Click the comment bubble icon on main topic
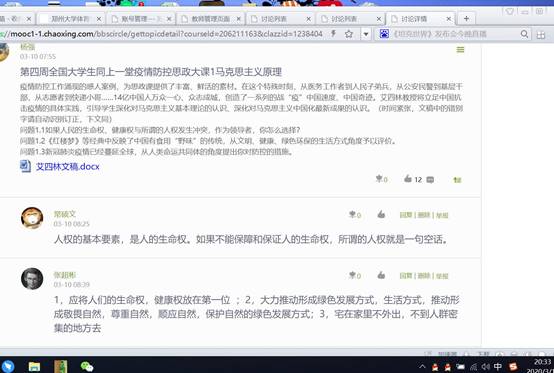The image size is (554, 373). 430,179
